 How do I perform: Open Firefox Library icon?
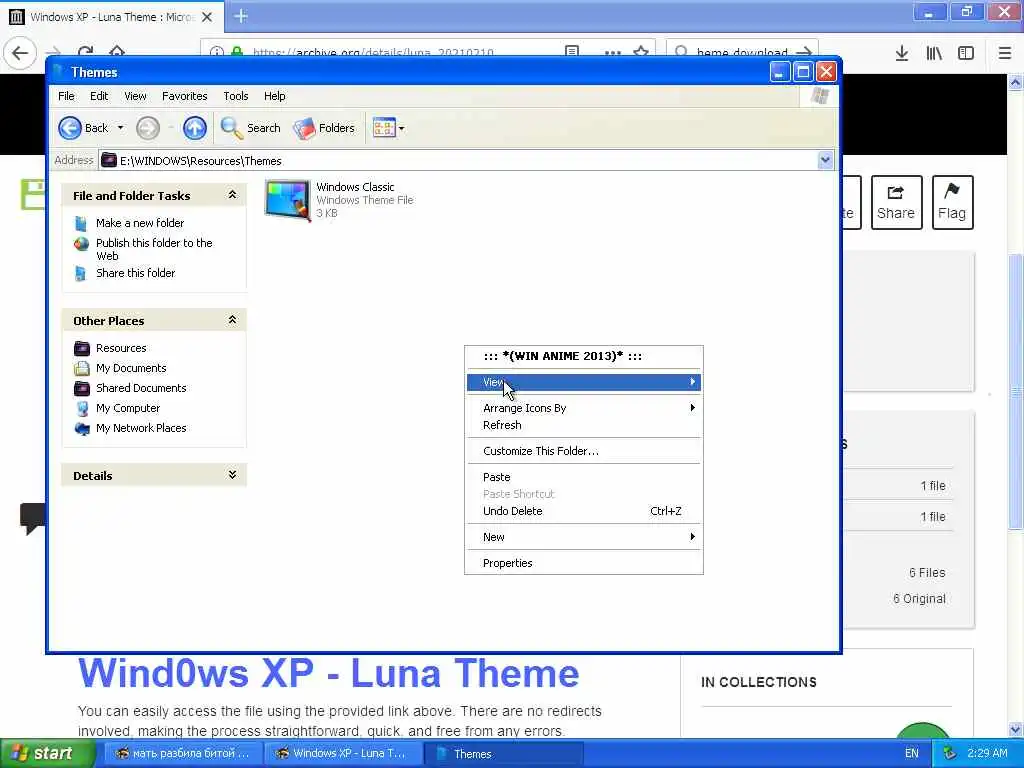tap(934, 54)
